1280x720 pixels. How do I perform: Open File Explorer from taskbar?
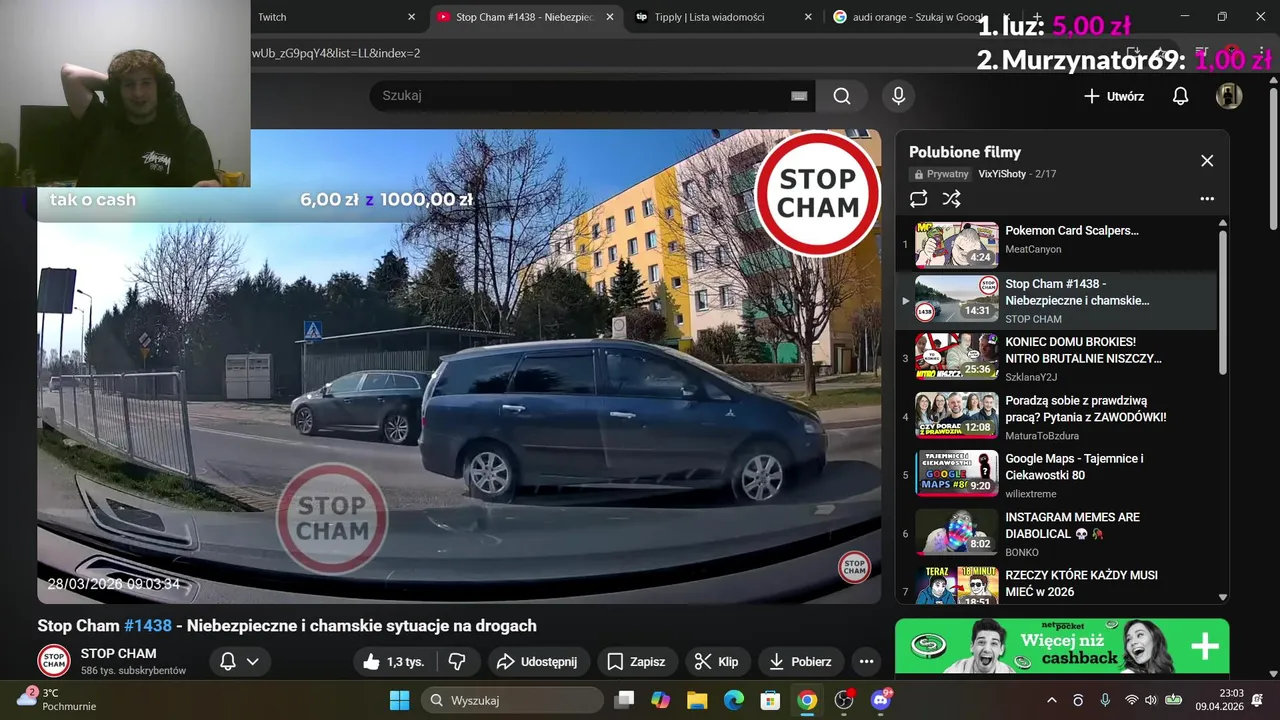(697, 700)
